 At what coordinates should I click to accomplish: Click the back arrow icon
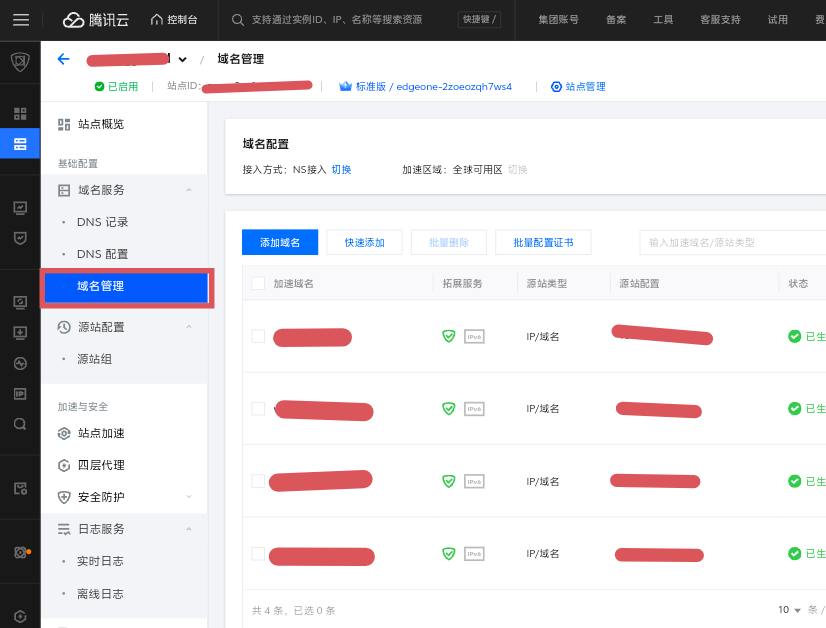click(63, 59)
